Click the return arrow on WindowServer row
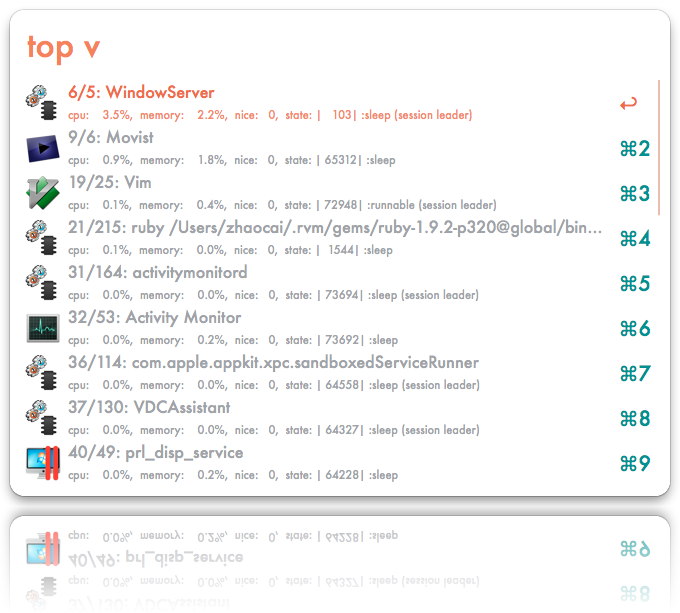Image resolution: width=680 pixels, height=613 pixels. point(628,103)
